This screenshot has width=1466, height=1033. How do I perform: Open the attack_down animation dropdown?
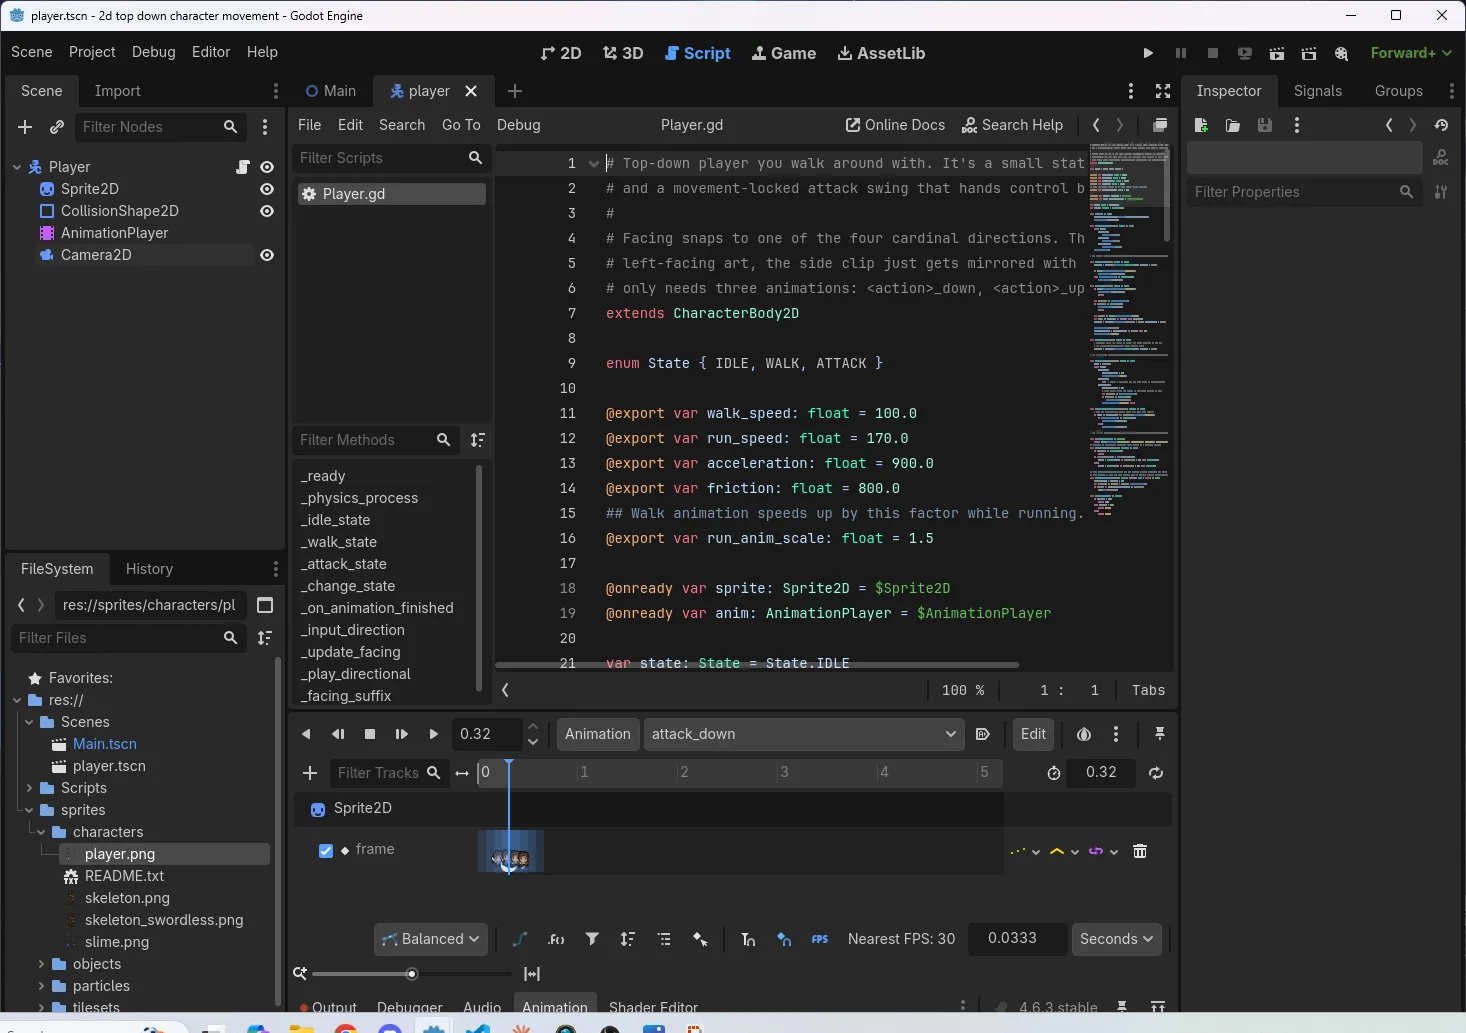[x=804, y=734]
